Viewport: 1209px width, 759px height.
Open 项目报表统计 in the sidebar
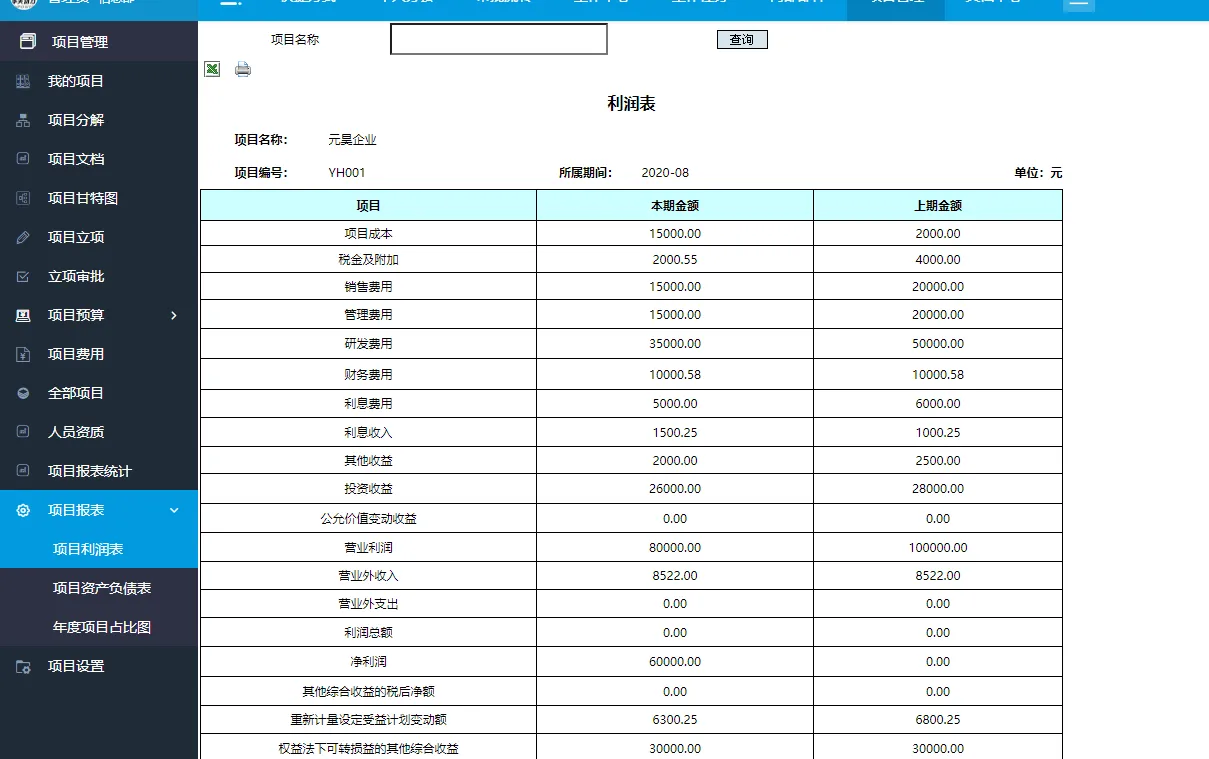tap(90, 471)
